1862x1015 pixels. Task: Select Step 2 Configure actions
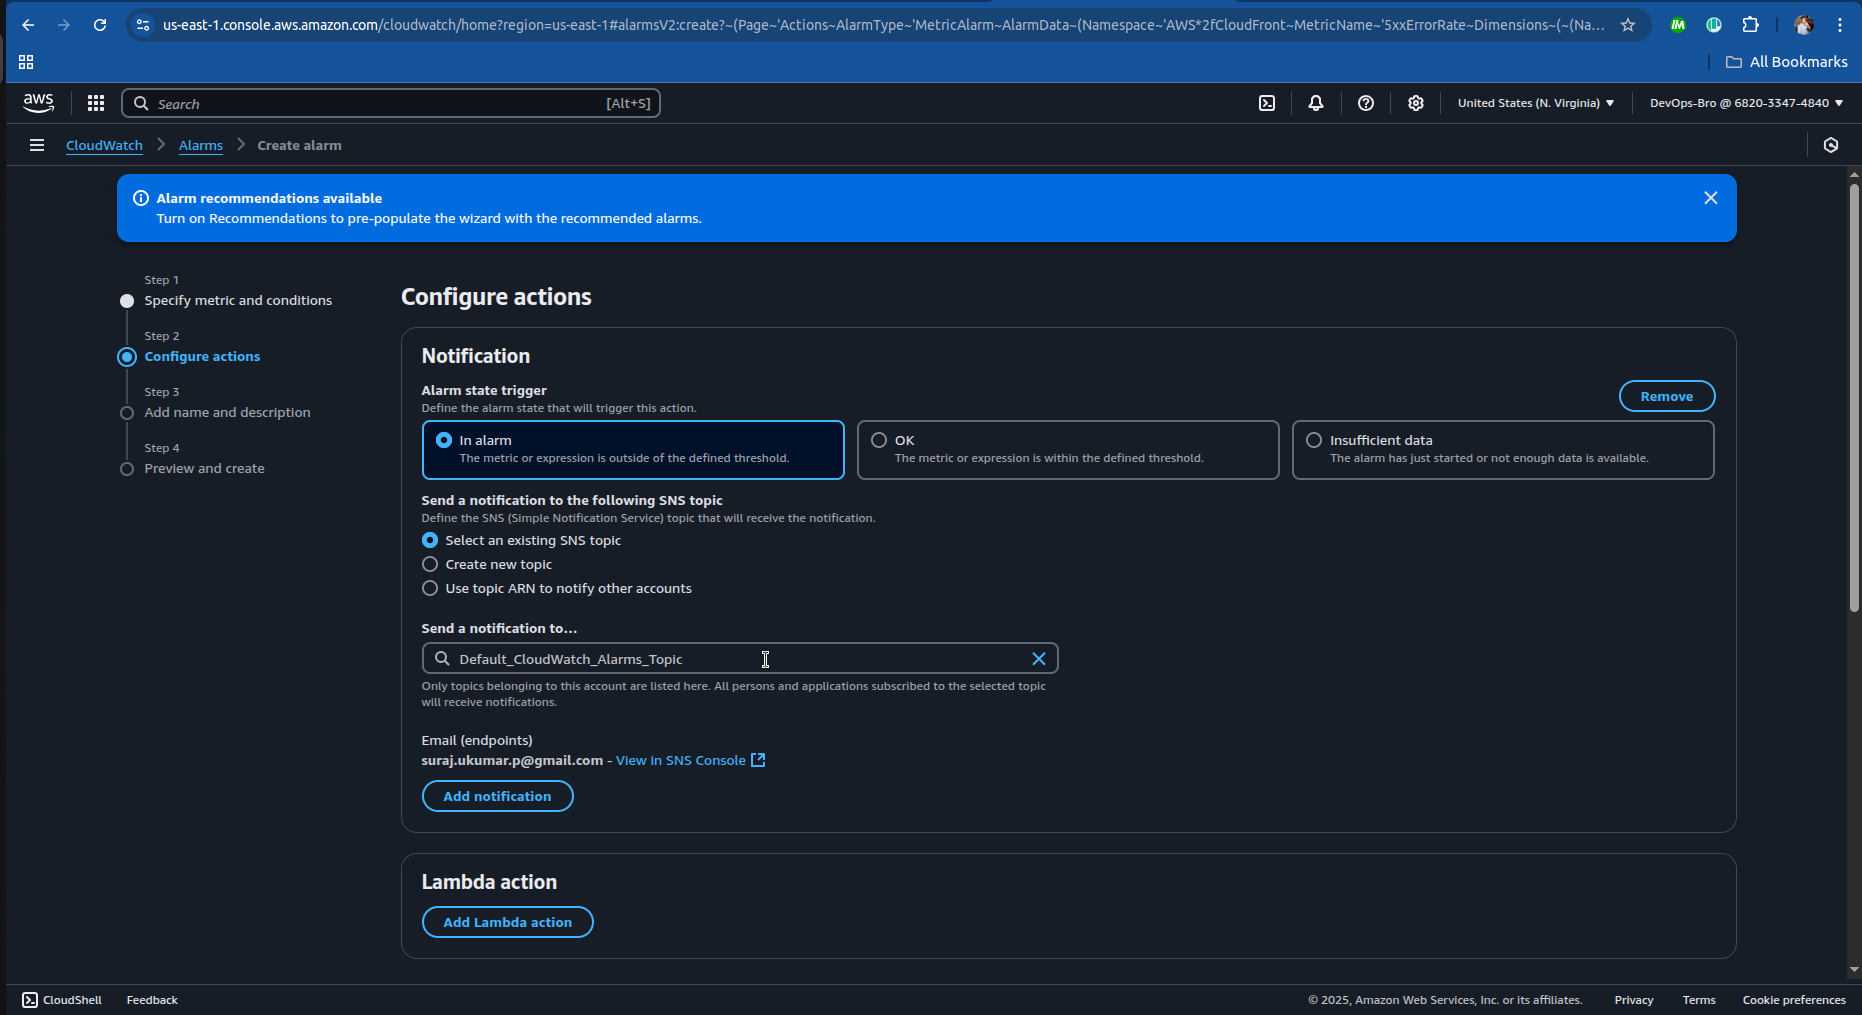click(202, 356)
